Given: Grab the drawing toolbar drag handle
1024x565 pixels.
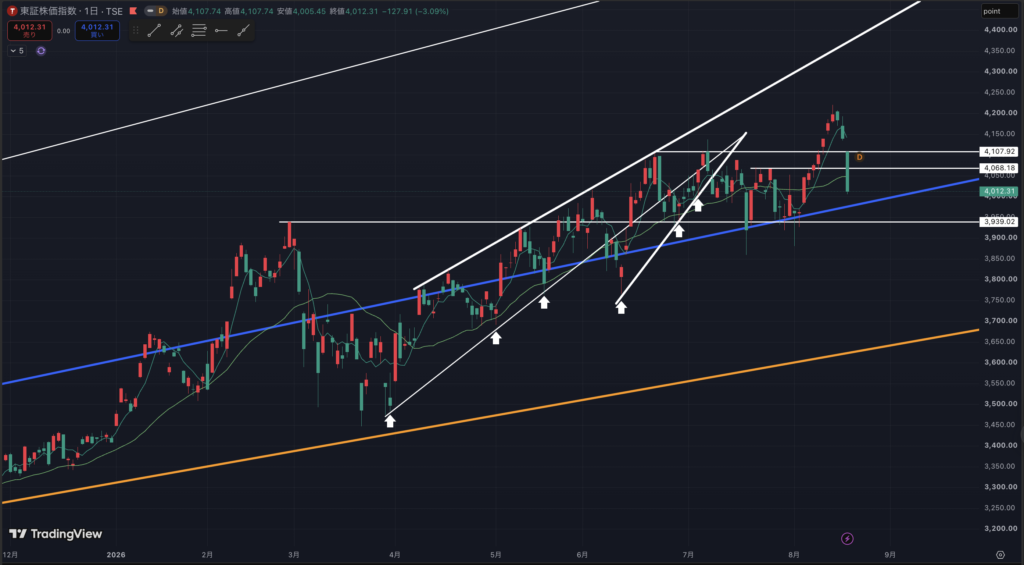Looking at the screenshot, I should click(136, 31).
